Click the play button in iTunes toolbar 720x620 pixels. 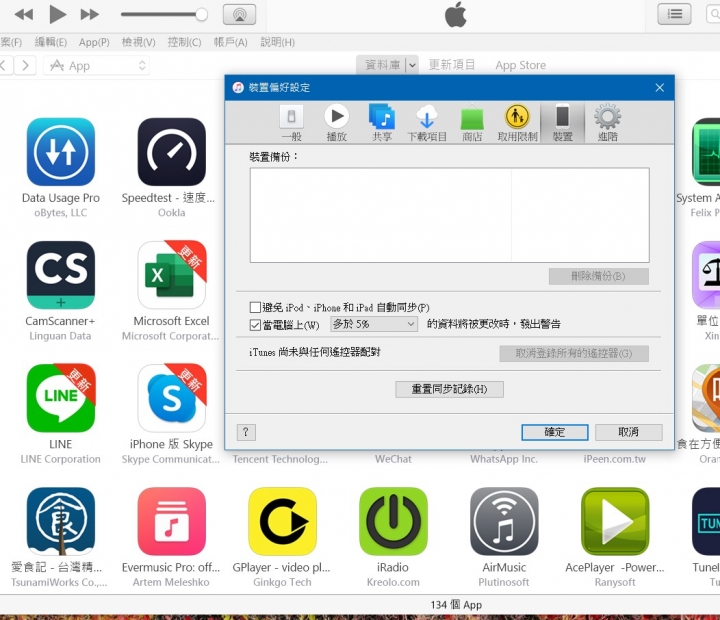(57, 14)
